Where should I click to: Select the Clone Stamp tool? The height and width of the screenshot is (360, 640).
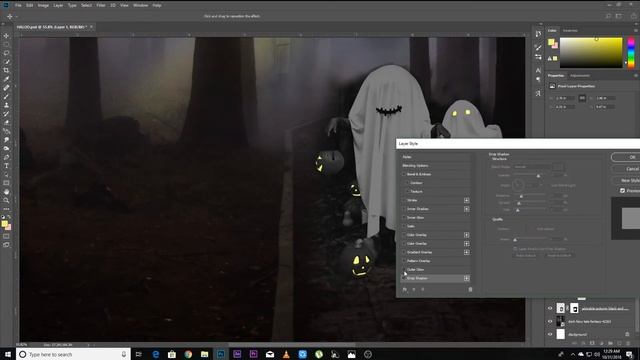click(6, 105)
